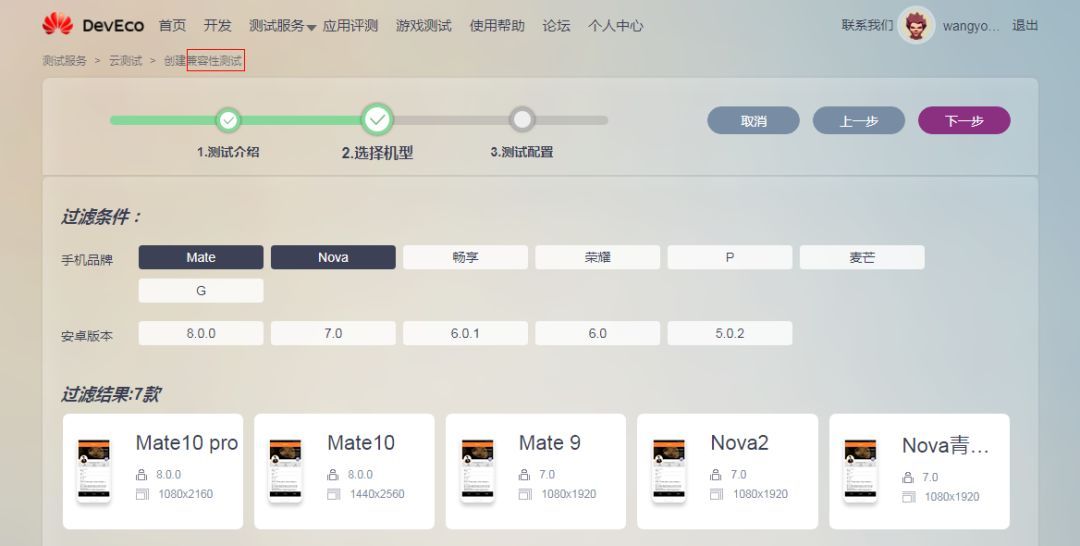Select the Mate 9 phone thumbnail
This screenshot has height=546, width=1080.
[477, 471]
